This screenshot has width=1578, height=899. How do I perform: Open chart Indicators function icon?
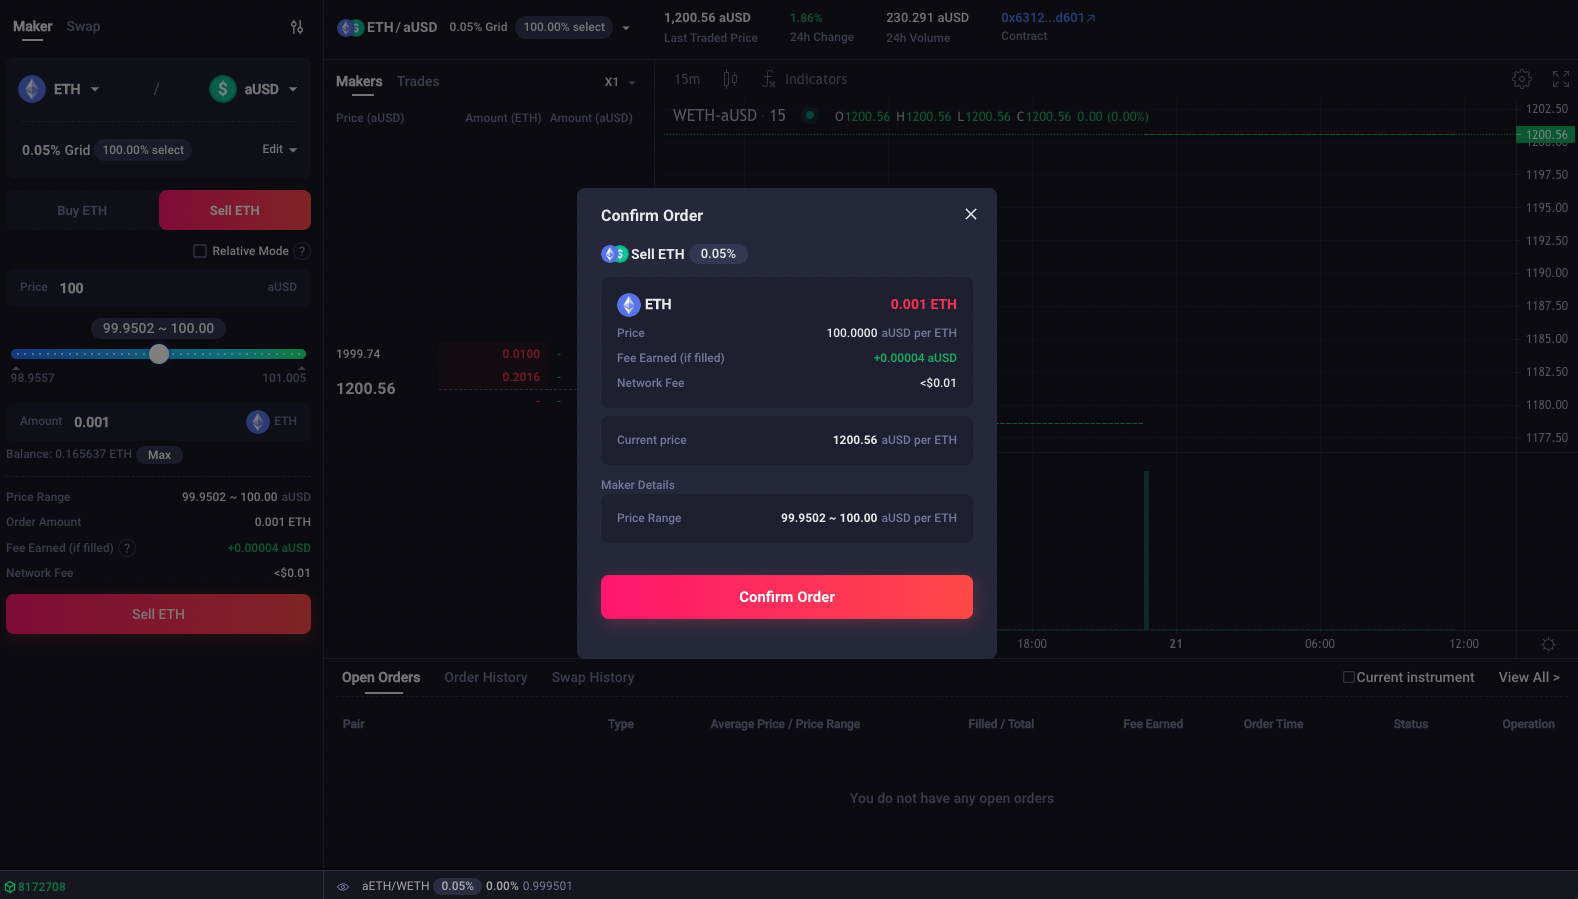coord(768,79)
